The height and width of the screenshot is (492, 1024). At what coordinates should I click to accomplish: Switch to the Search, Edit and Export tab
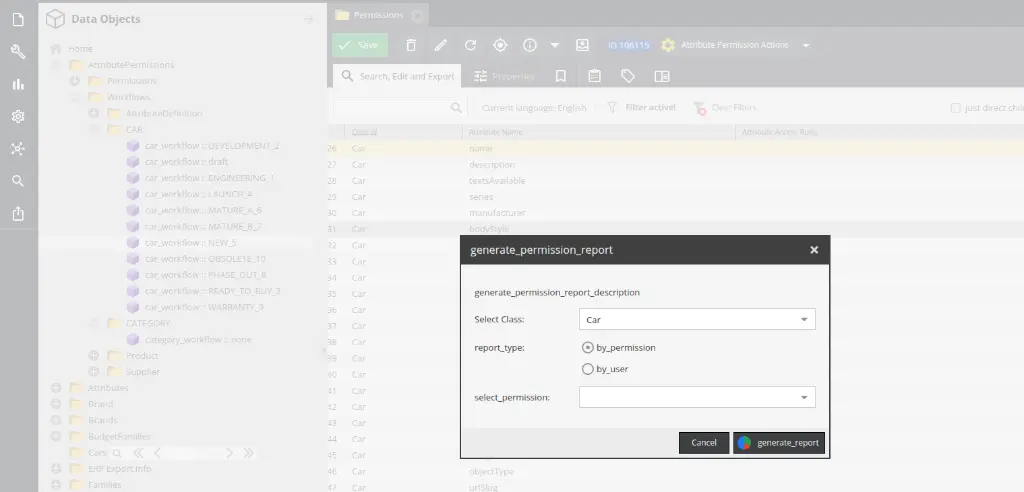coord(397,76)
